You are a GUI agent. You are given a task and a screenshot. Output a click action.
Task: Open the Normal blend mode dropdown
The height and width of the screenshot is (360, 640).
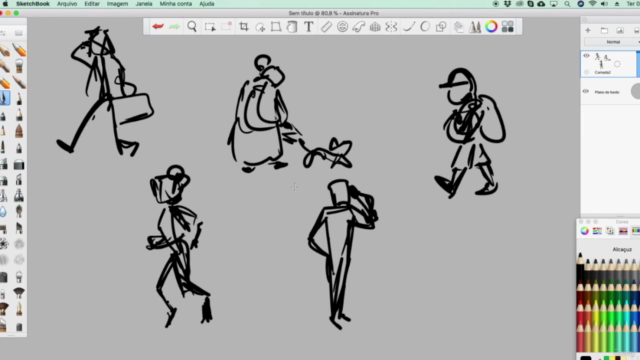tap(612, 42)
